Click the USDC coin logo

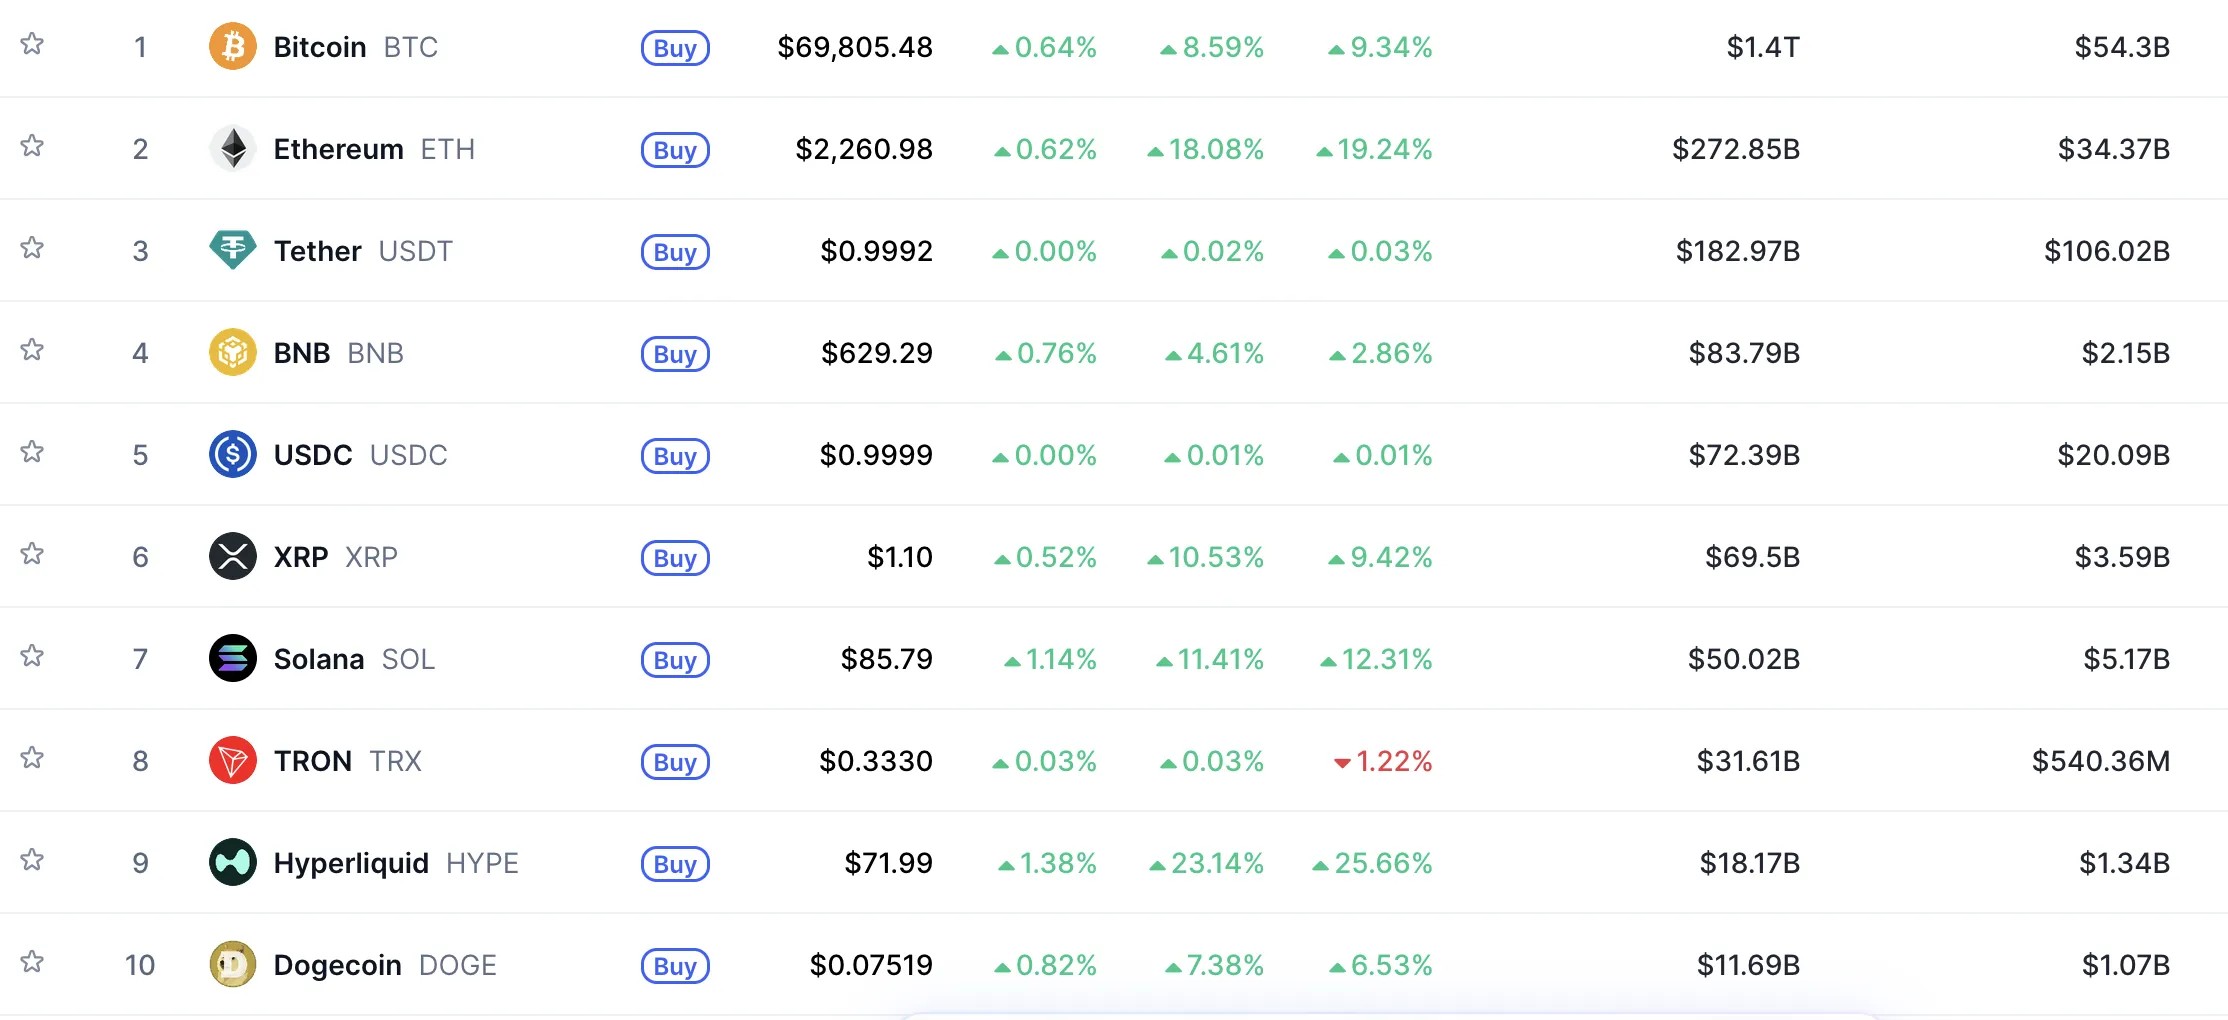[233, 455]
